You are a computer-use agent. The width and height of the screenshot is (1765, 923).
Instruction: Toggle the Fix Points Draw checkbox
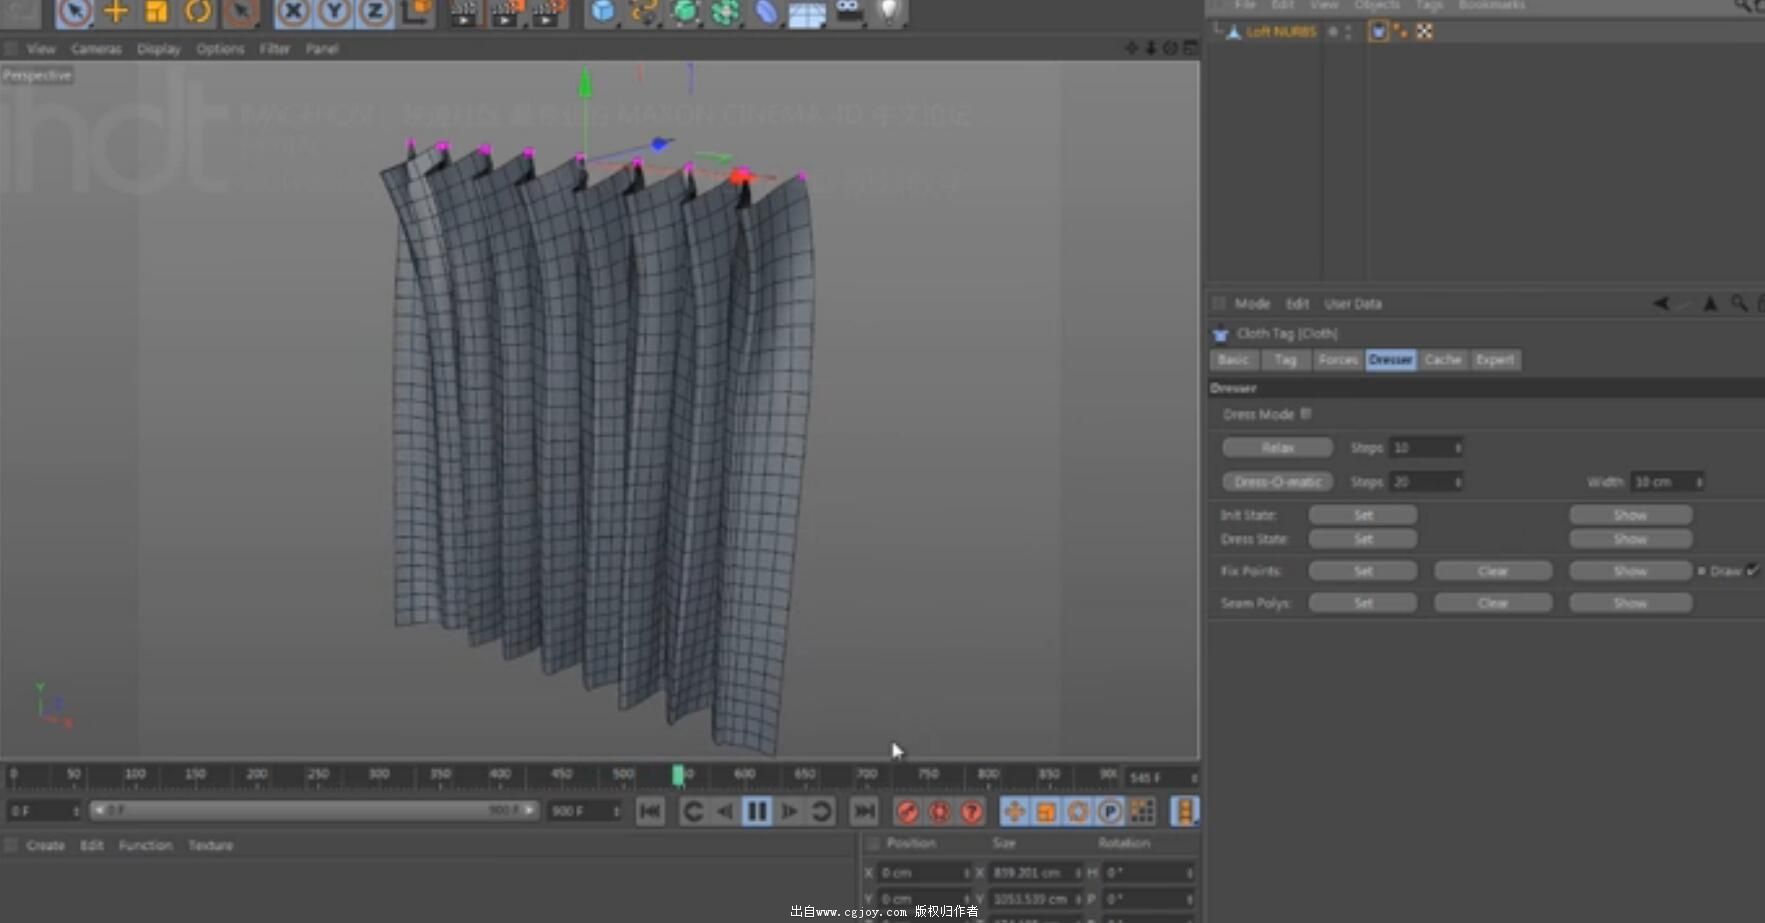1752,571
